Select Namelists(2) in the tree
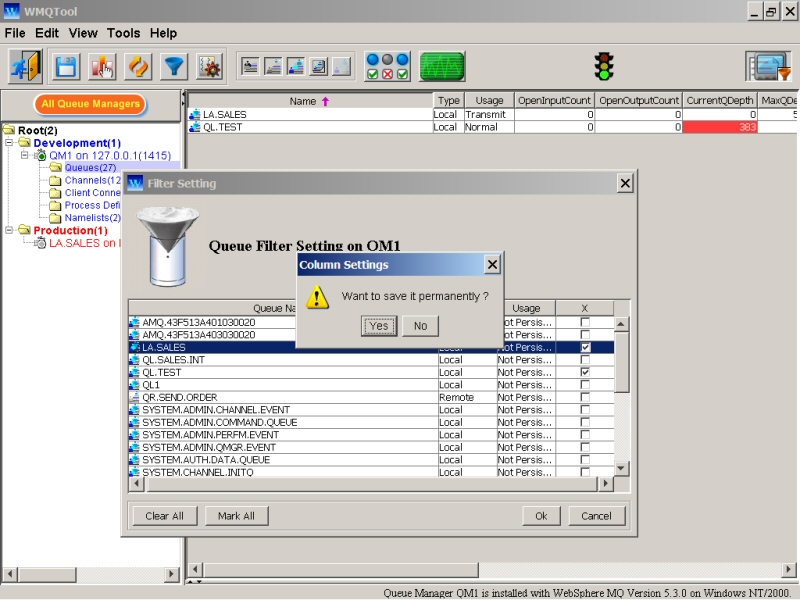Viewport: 800px width, 600px height. [x=92, y=218]
